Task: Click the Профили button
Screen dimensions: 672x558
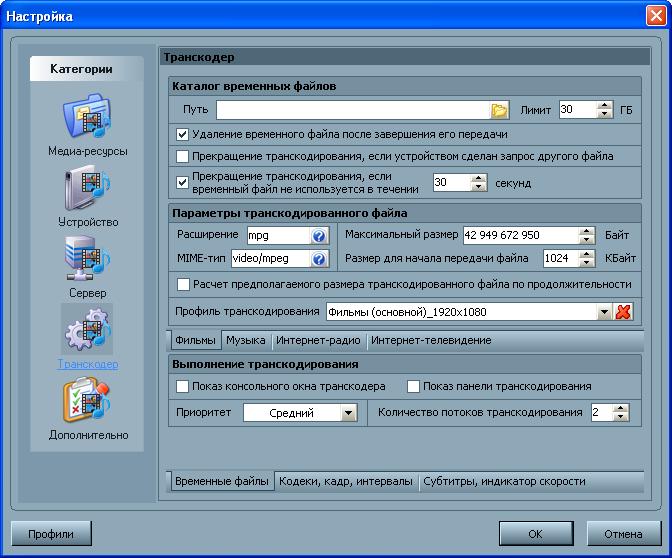Action: pos(50,534)
